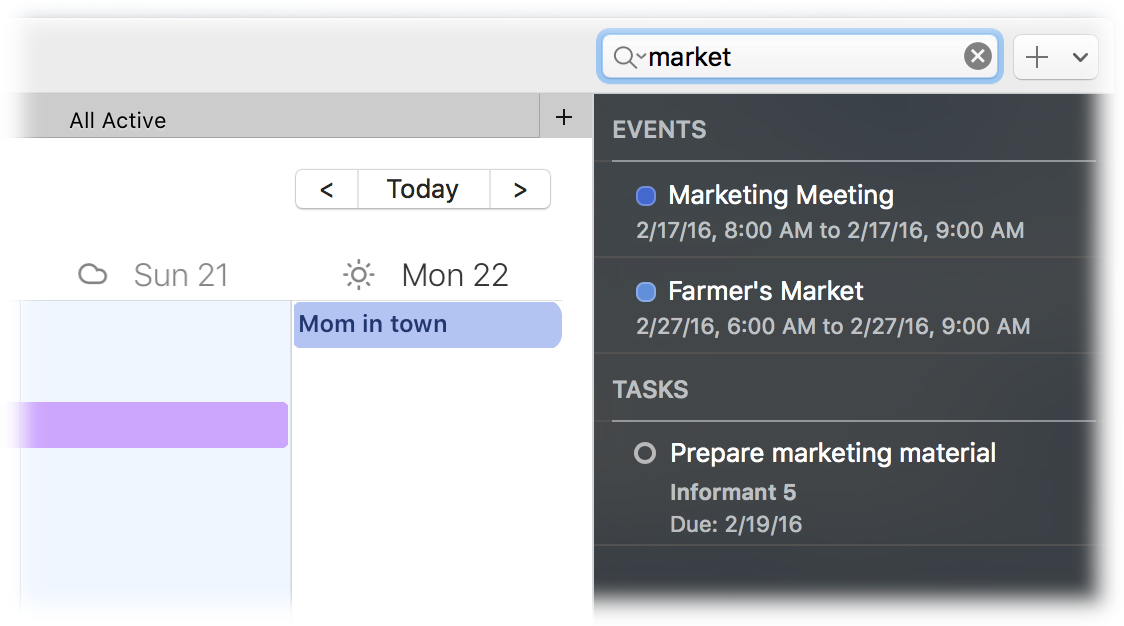Clear the search field text
The width and height of the screenshot is (1124, 626).
[x=977, y=57]
